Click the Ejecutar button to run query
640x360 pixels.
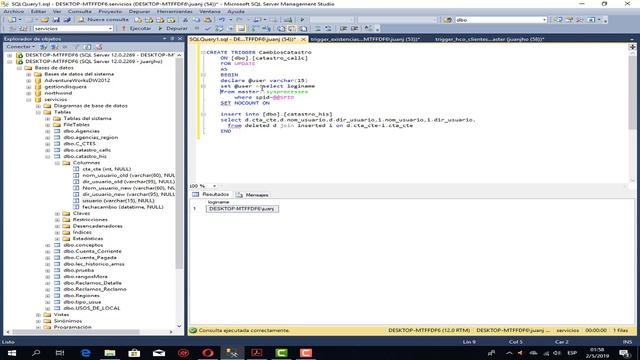(x=136, y=29)
